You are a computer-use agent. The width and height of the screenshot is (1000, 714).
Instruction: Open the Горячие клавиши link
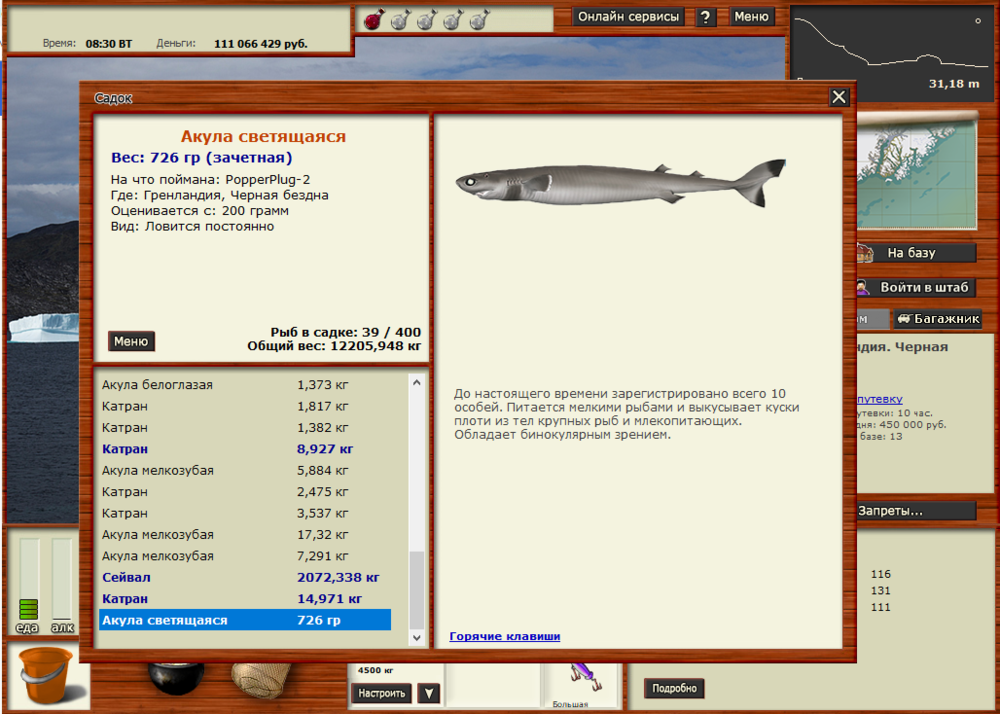pyautogui.click(x=504, y=636)
